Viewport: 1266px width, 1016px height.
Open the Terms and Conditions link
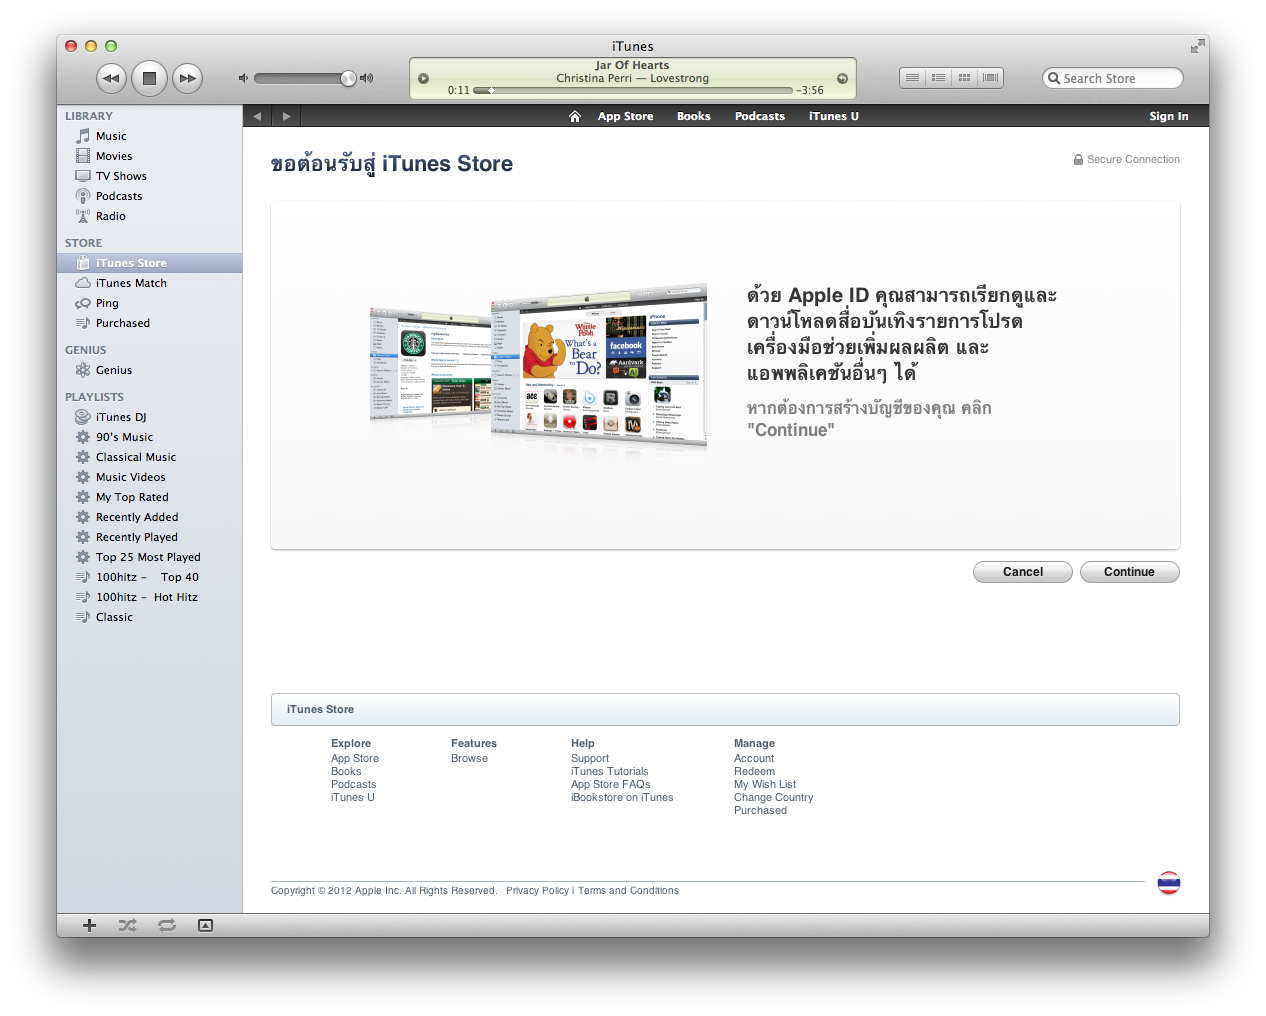point(628,891)
